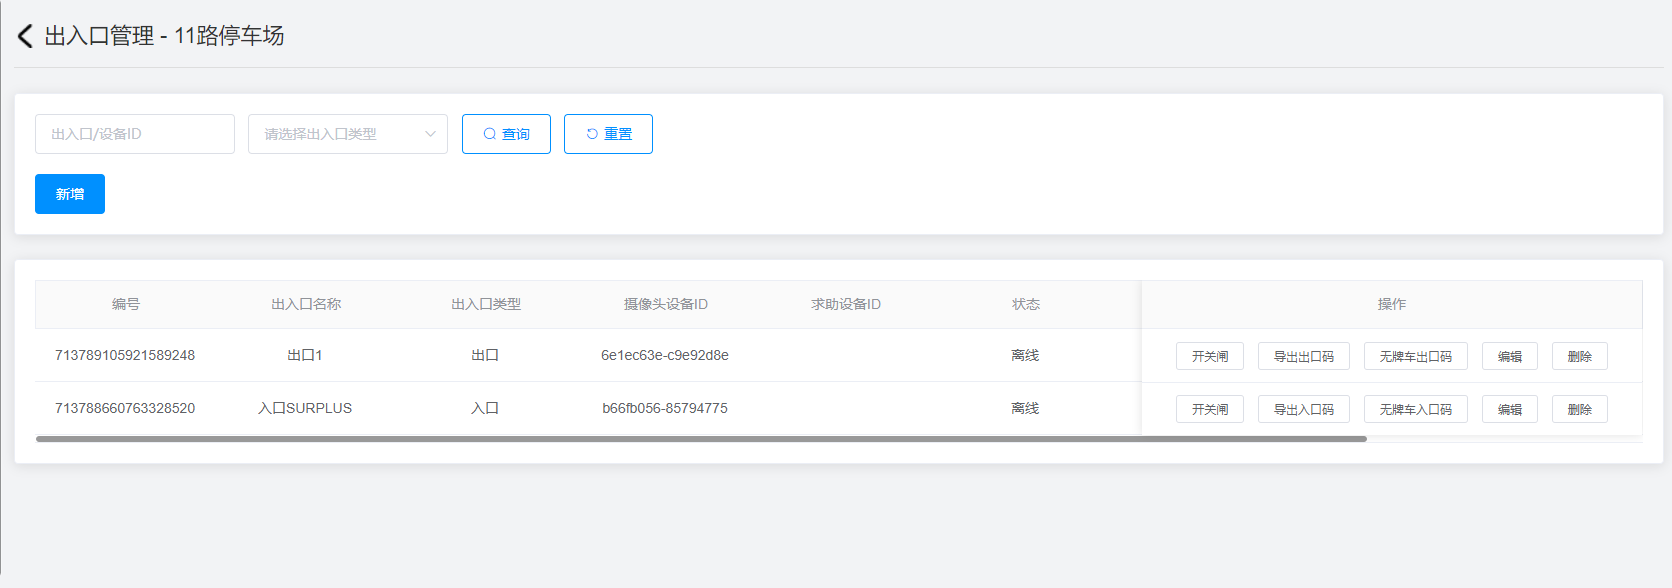
Task: Click the 编号 column header
Action: 126,304
